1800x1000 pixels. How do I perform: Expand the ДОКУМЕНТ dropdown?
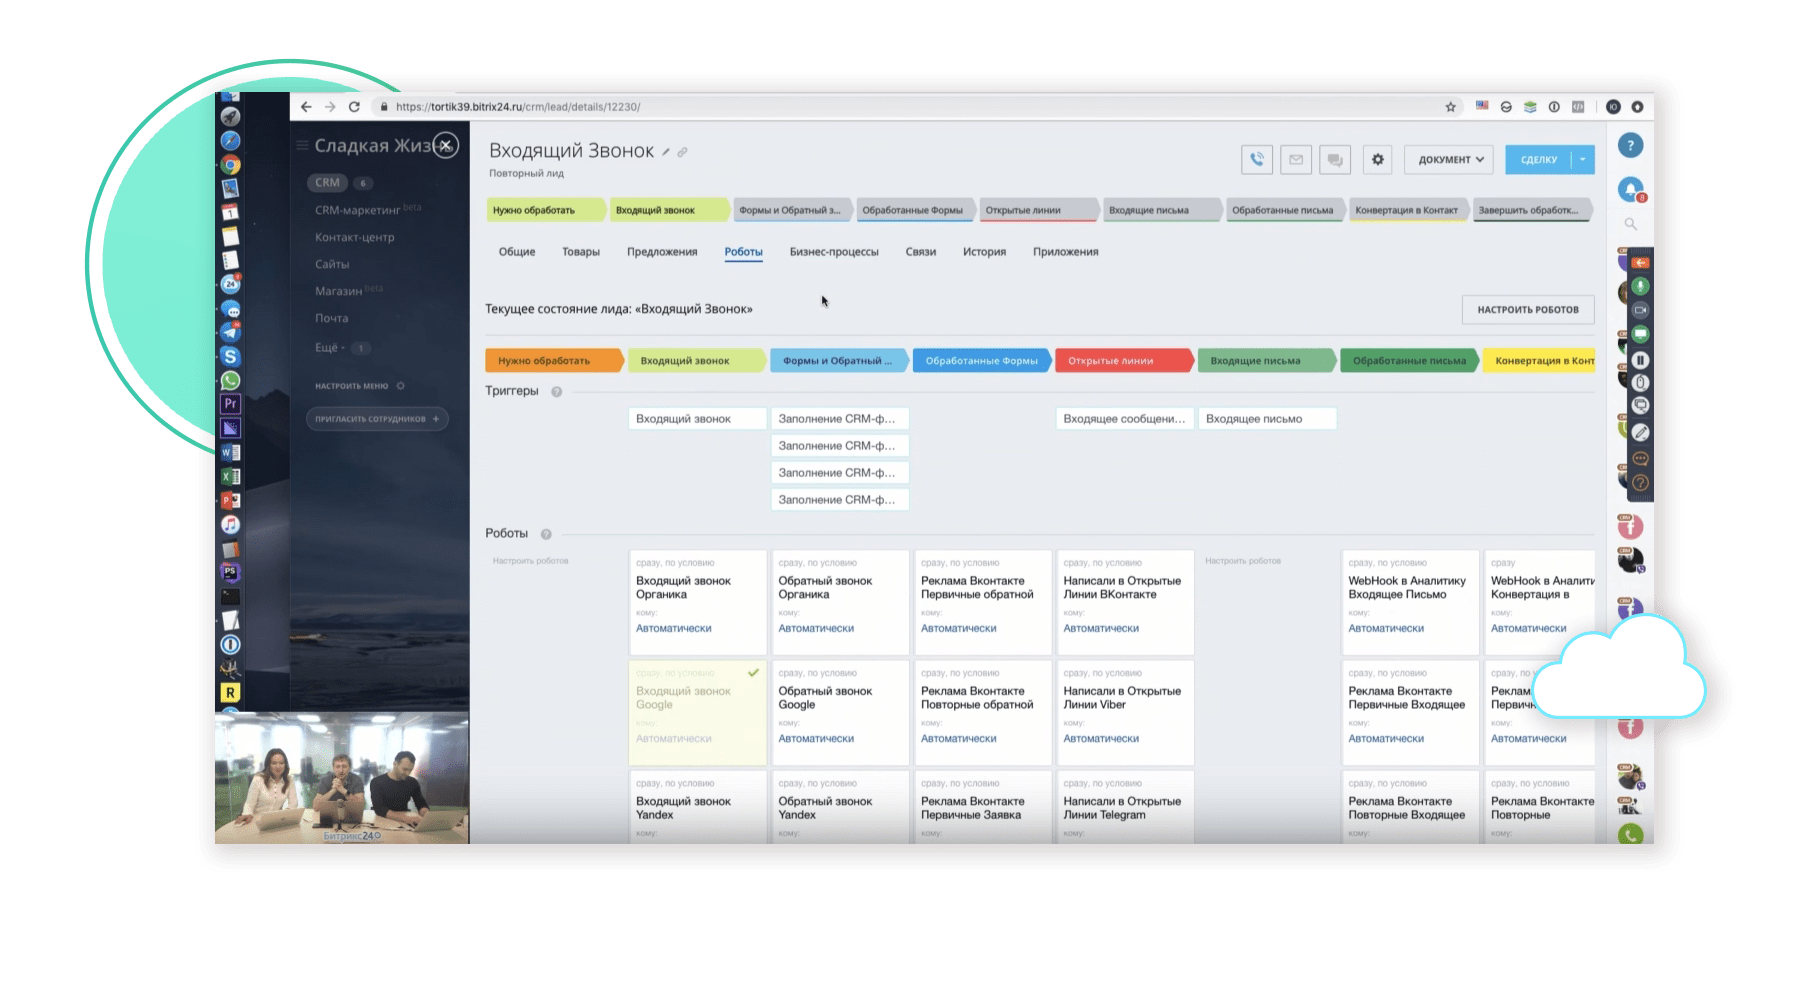tap(1450, 159)
